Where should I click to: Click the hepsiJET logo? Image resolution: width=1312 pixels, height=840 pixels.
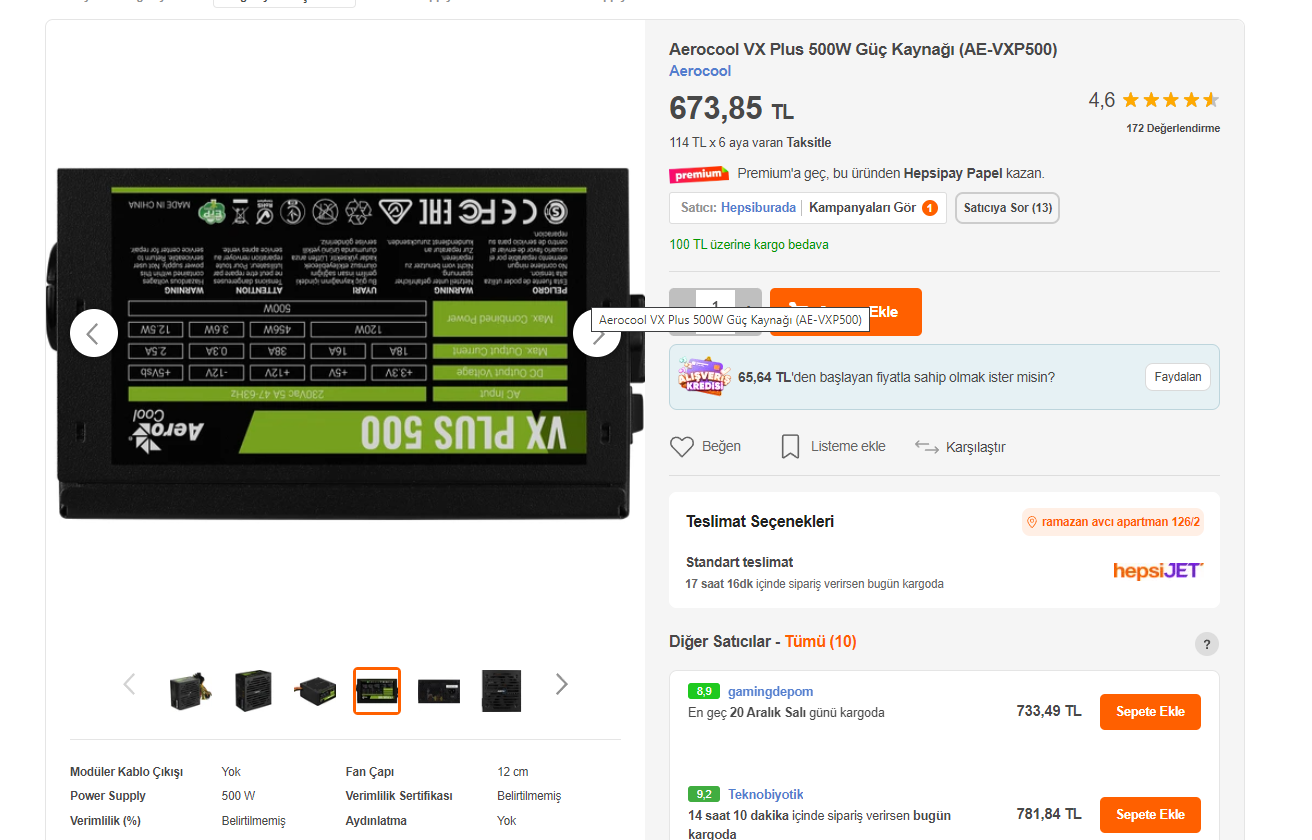pos(1158,570)
